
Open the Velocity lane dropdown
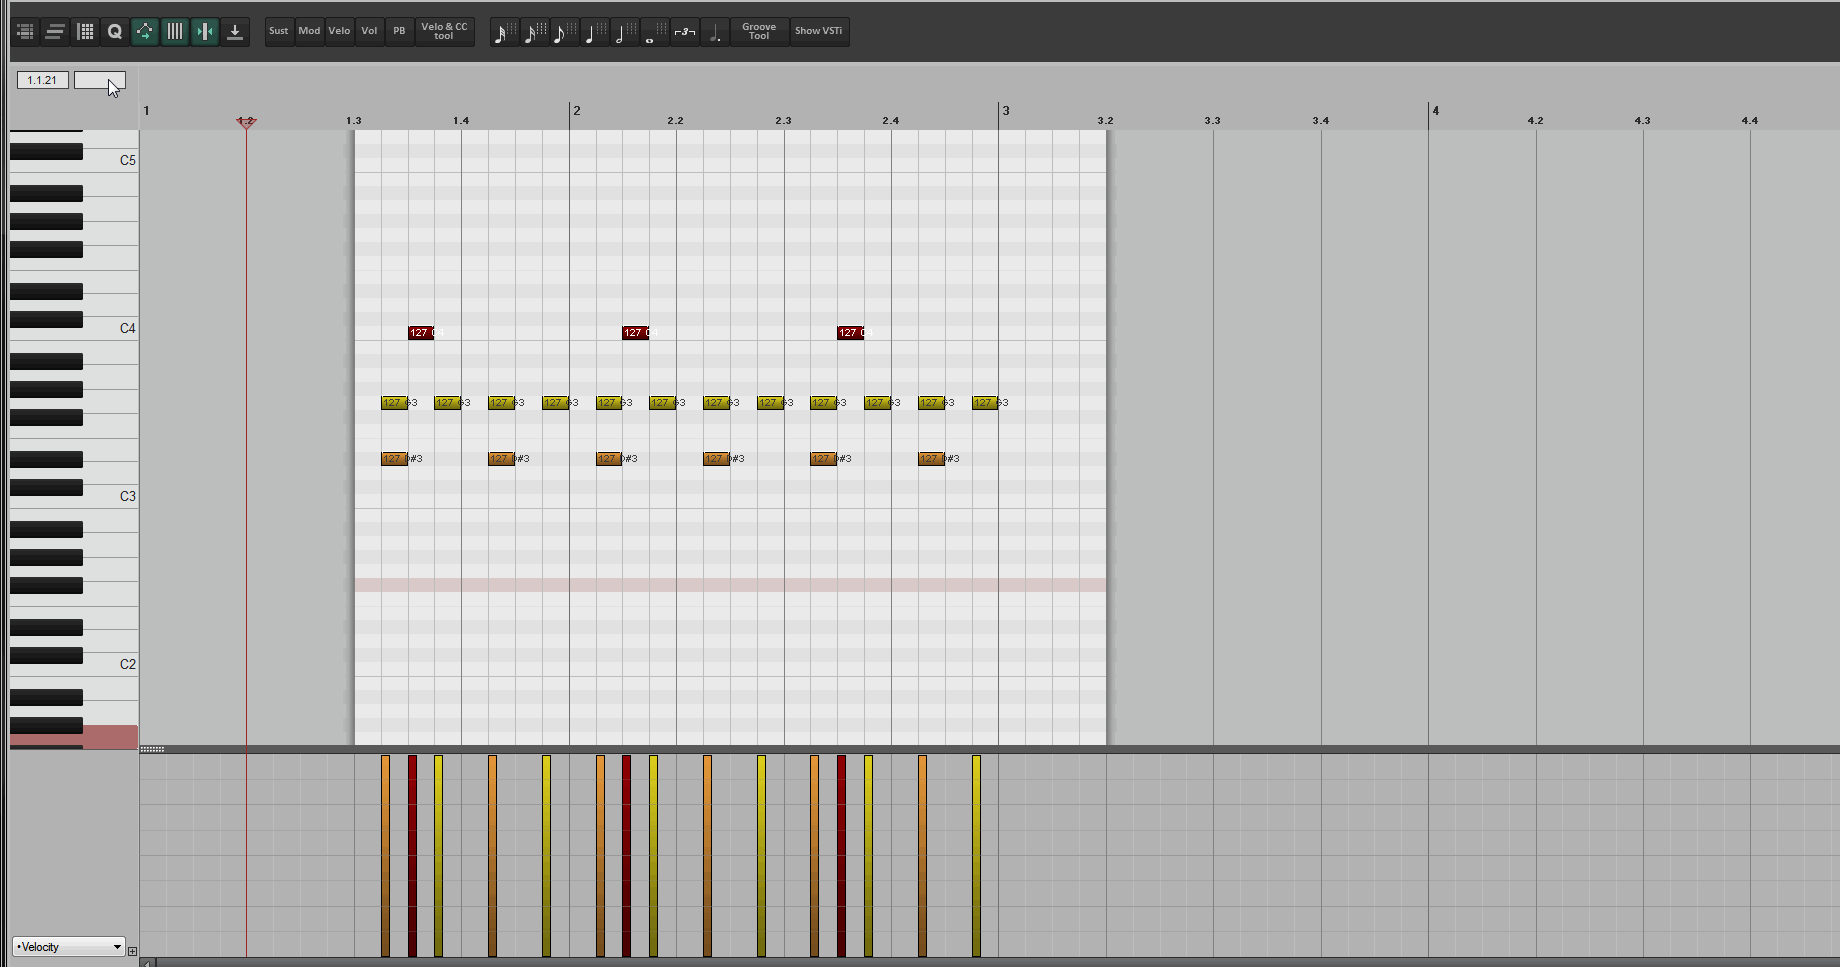pos(68,947)
